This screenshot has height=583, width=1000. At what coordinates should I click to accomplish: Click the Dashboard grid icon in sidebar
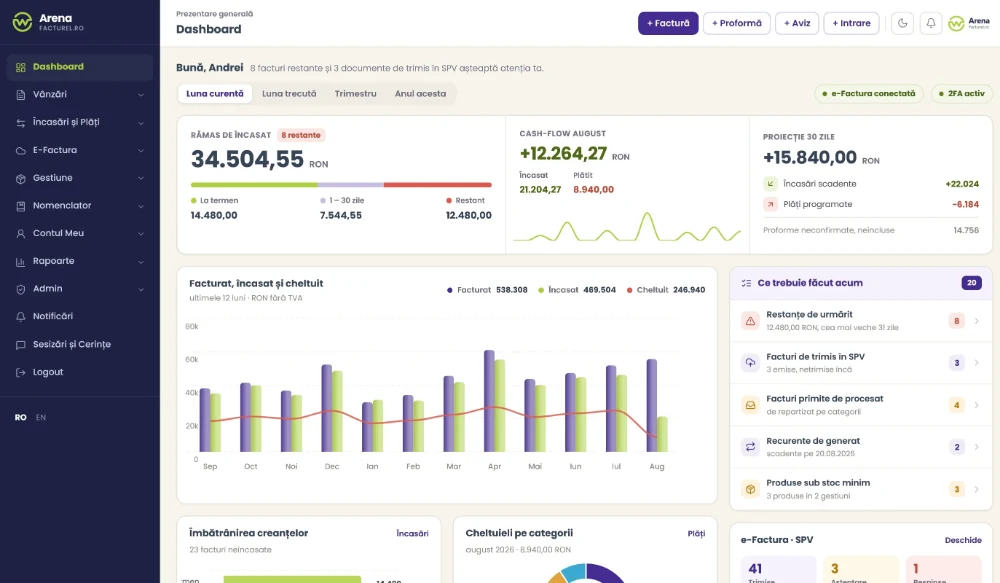pyautogui.click(x=20, y=67)
